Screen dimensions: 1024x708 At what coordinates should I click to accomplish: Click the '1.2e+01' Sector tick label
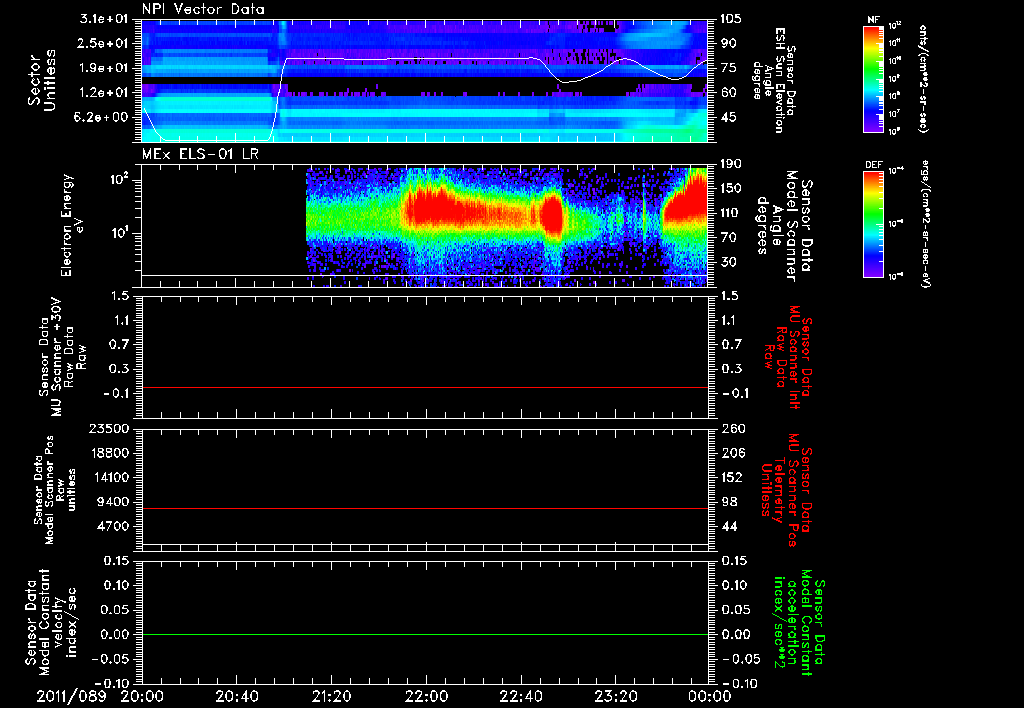click(104, 93)
